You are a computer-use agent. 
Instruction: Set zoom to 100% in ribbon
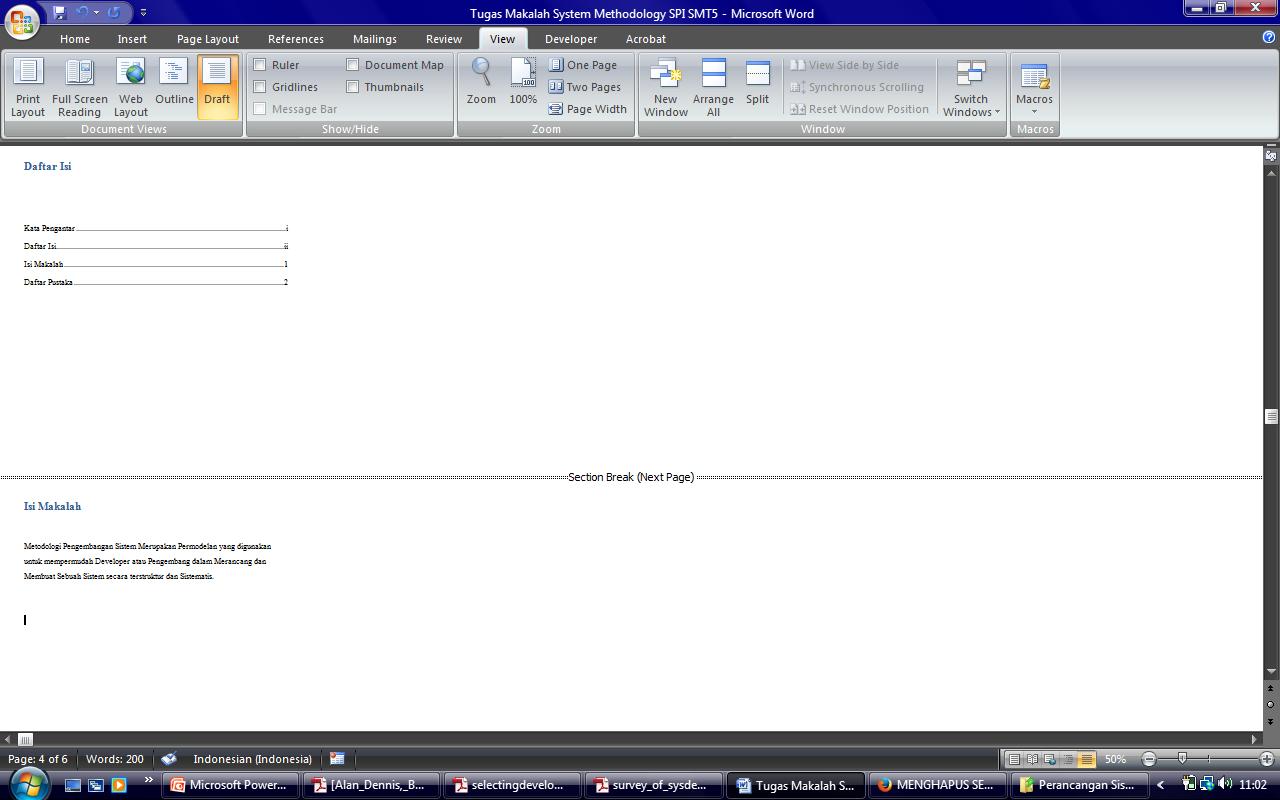tap(523, 82)
